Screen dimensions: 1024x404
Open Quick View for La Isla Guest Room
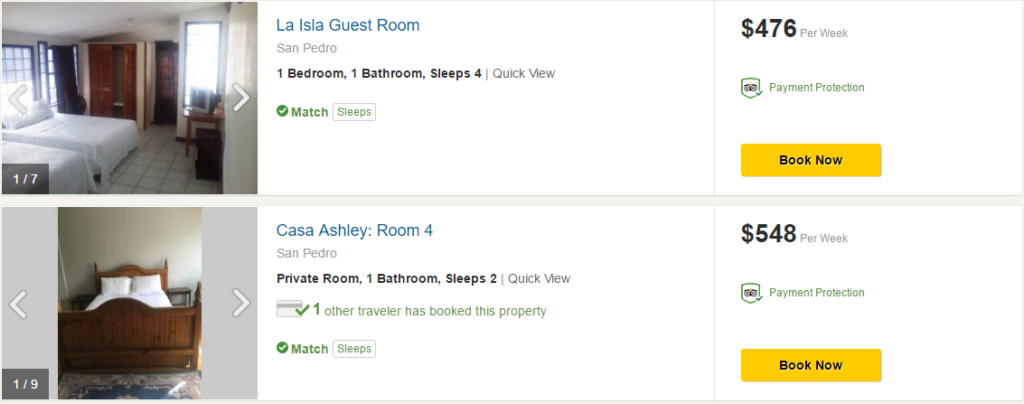524,73
